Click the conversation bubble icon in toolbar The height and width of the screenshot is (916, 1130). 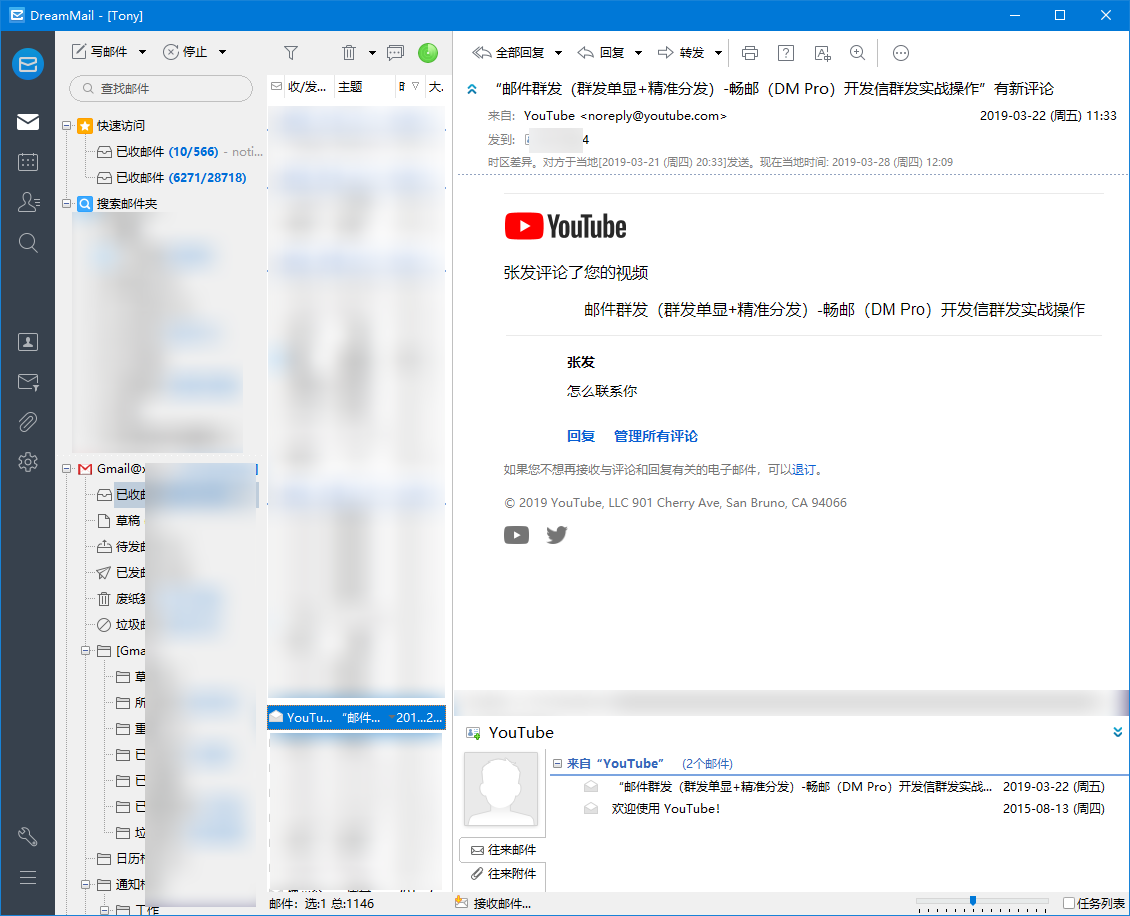395,53
